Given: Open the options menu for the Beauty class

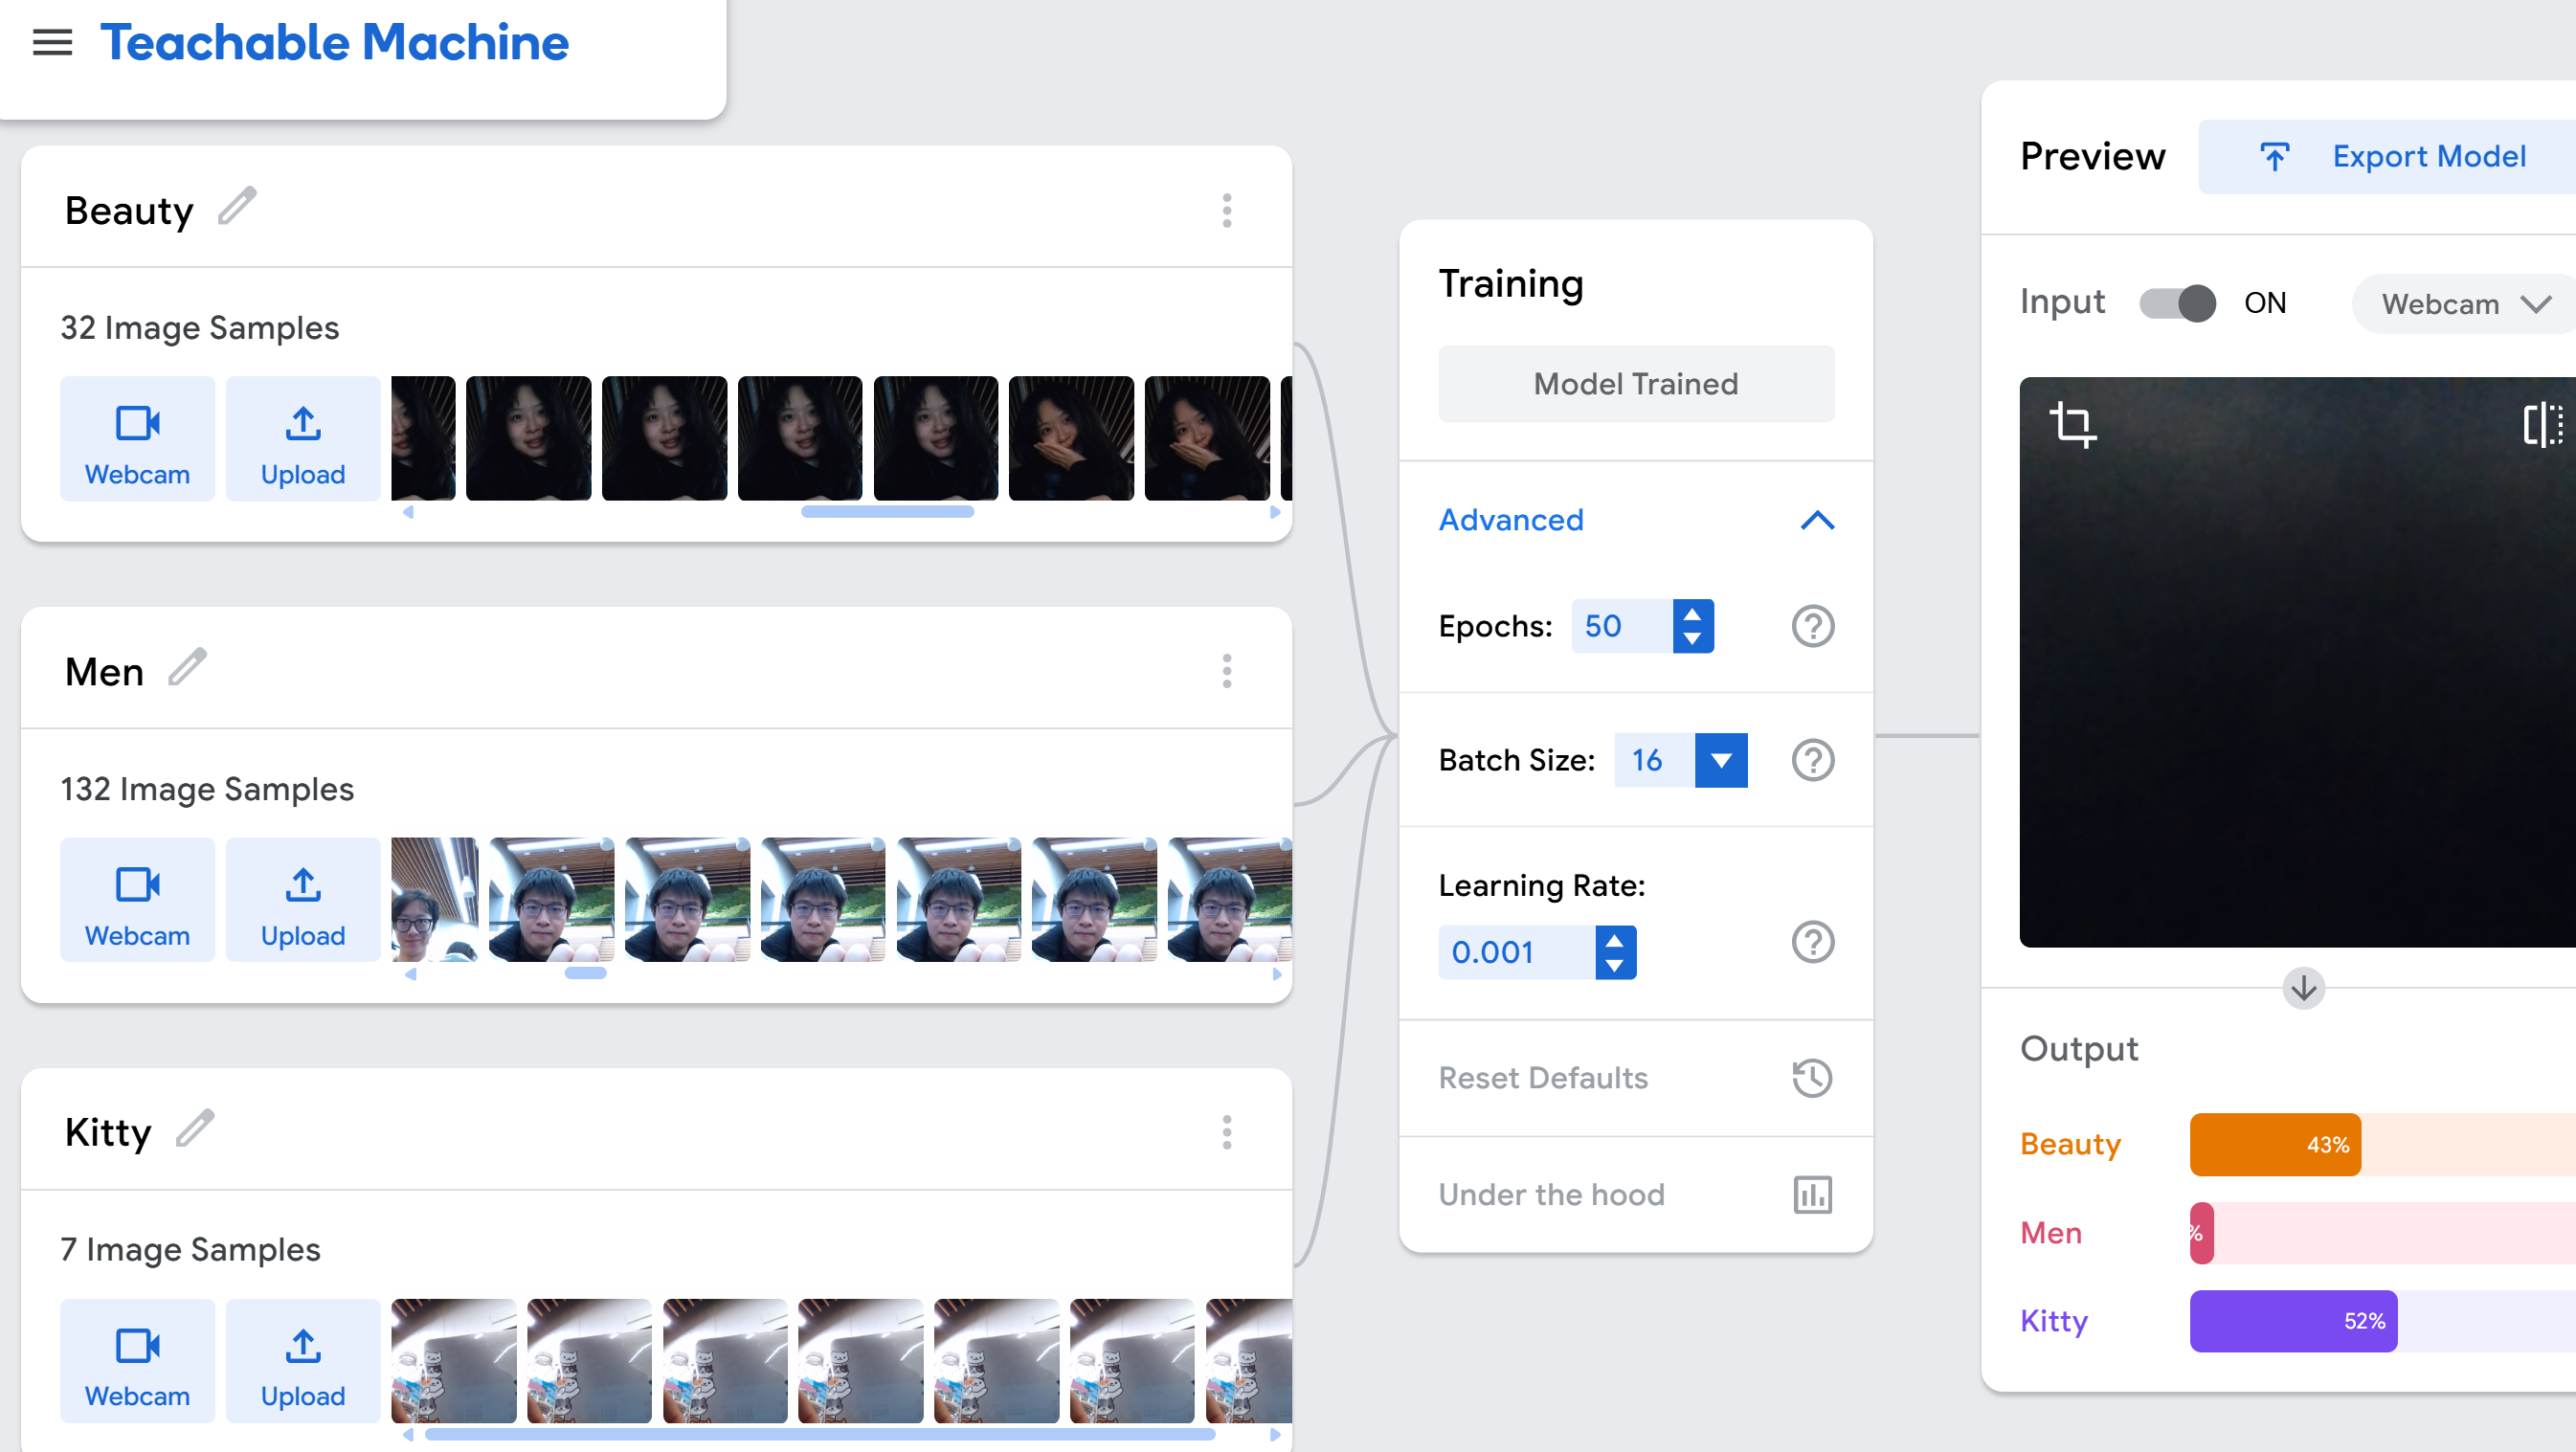Looking at the screenshot, I should tap(1226, 210).
